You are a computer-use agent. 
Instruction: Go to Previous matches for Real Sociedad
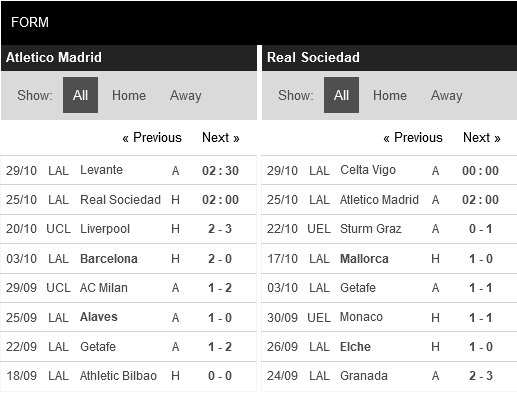[x=413, y=137]
